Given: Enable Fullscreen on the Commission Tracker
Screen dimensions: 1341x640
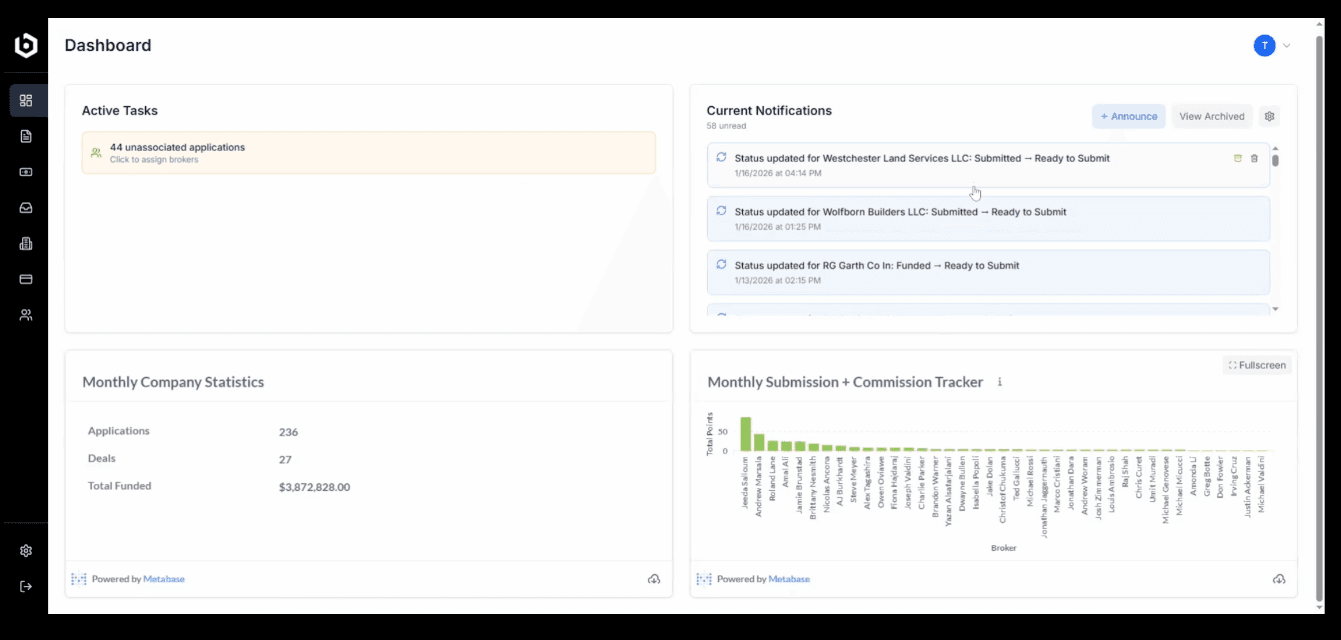Looking at the screenshot, I should pyautogui.click(x=1256, y=364).
